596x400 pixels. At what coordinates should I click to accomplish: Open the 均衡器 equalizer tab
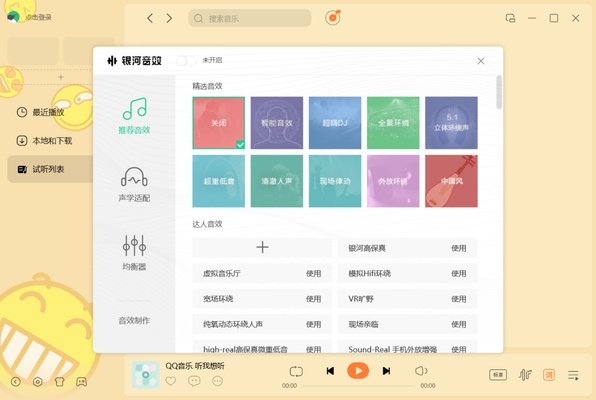coord(134,253)
